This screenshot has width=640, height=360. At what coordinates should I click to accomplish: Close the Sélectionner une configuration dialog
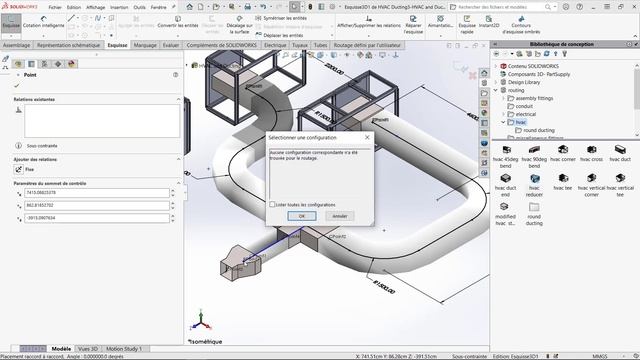tap(367, 138)
